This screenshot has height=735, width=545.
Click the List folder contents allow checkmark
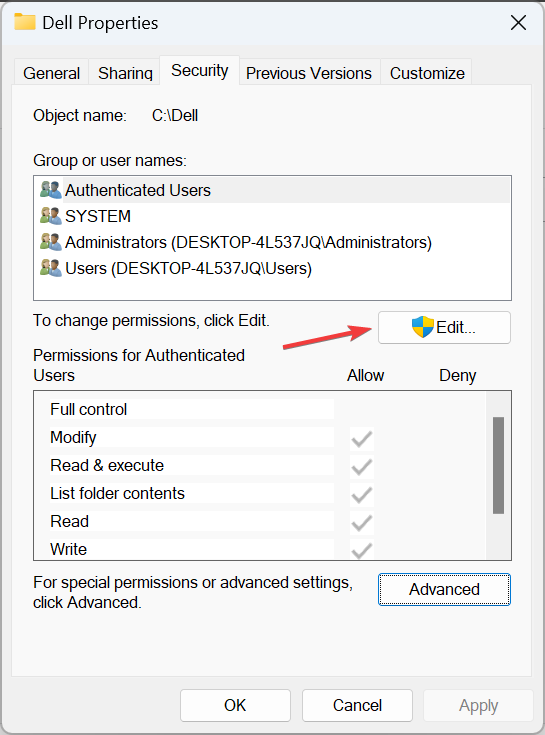[x=362, y=495]
